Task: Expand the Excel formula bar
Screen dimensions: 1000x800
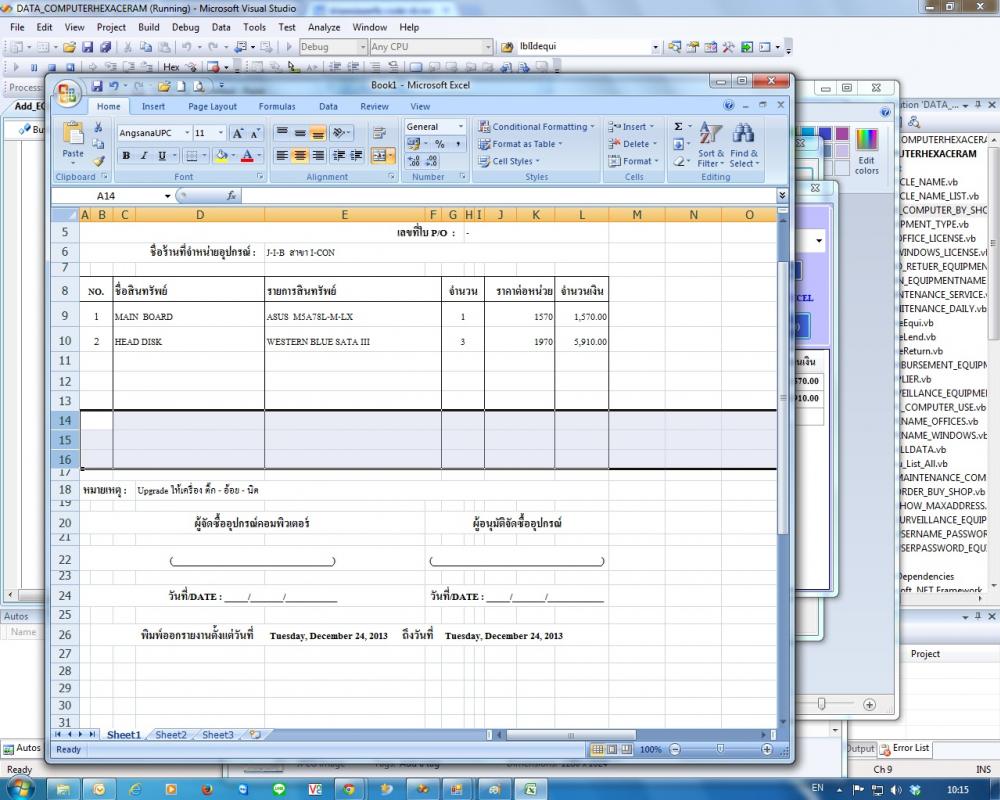Action: tap(783, 195)
